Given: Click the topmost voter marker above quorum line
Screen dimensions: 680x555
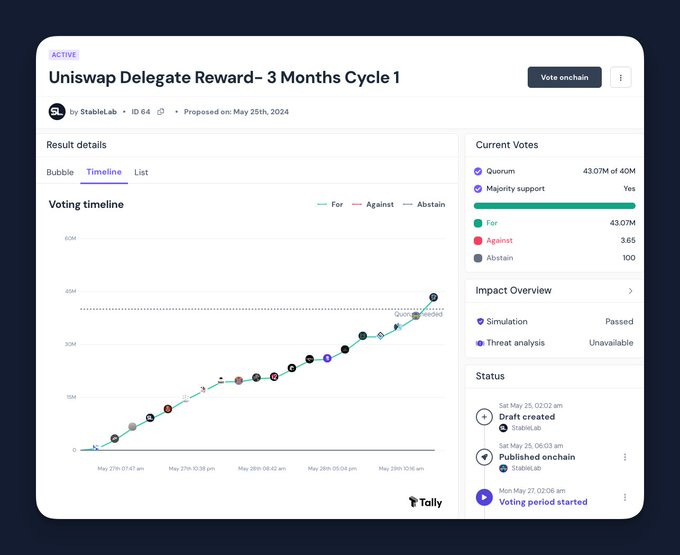Looking at the screenshot, I should pos(433,297).
